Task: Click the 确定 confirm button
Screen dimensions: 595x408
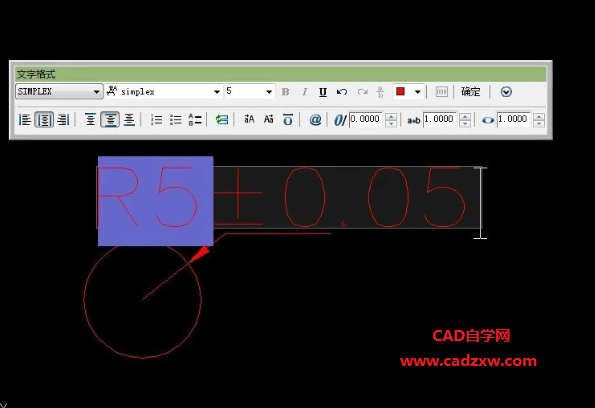Action: [471, 91]
